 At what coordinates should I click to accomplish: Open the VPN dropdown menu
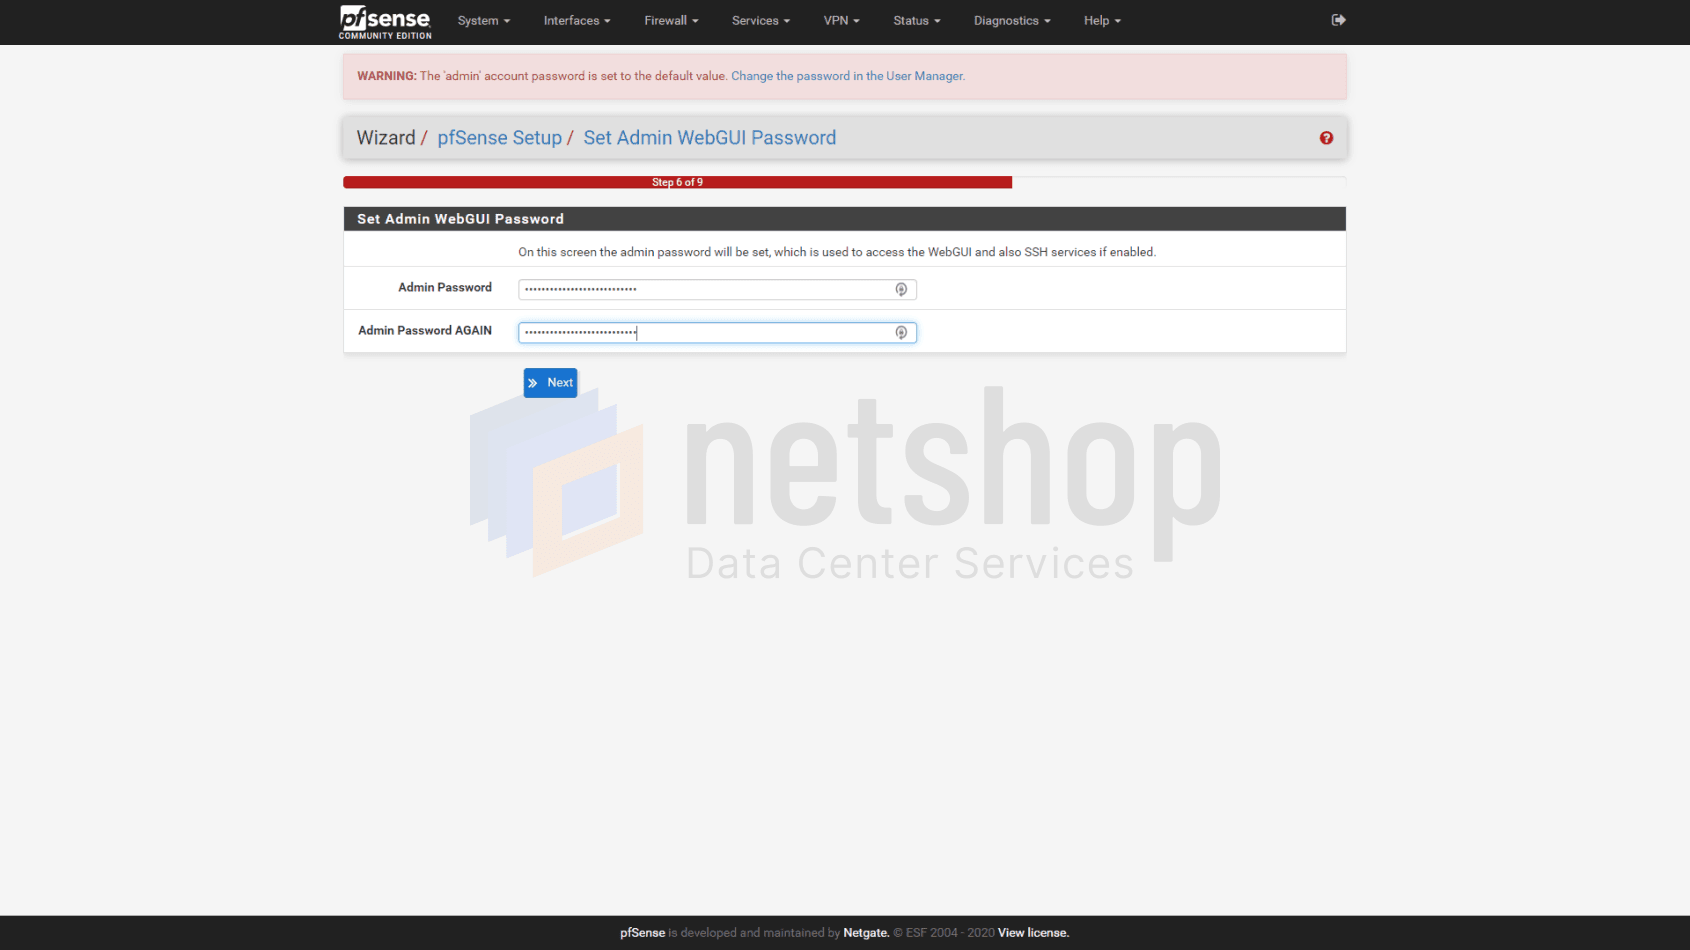click(841, 20)
